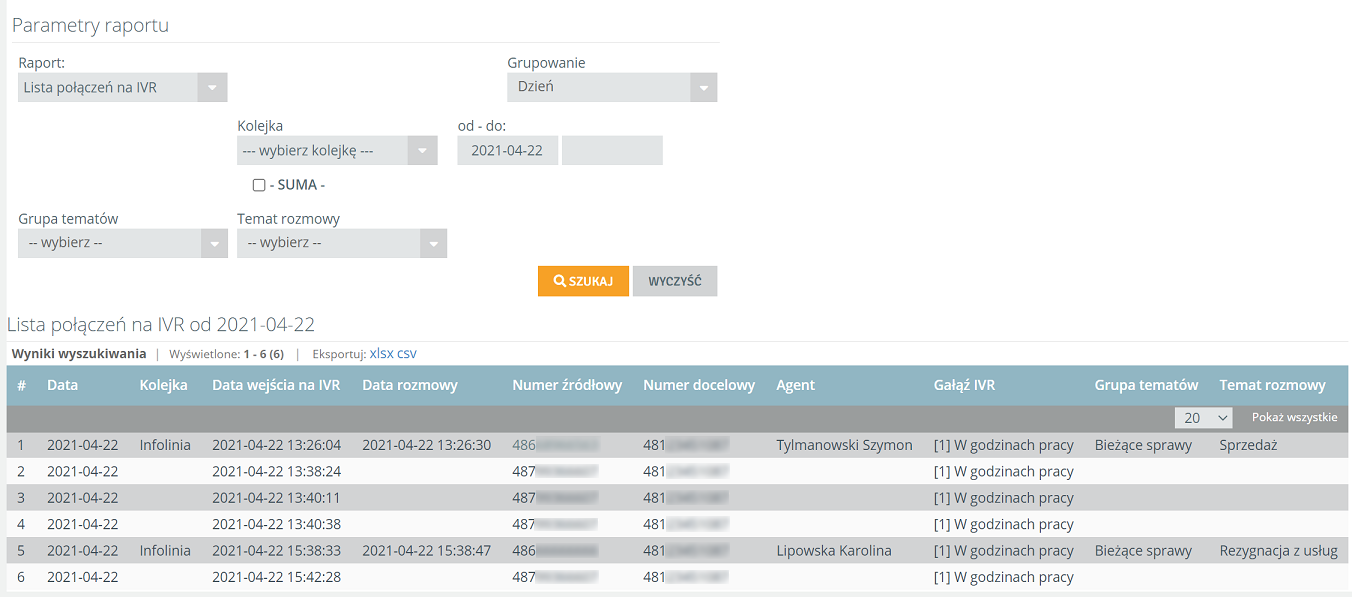The height and width of the screenshot is (597, 1352).
Task: Click the Grupa tematów column header
Action: coord(1146,385)
